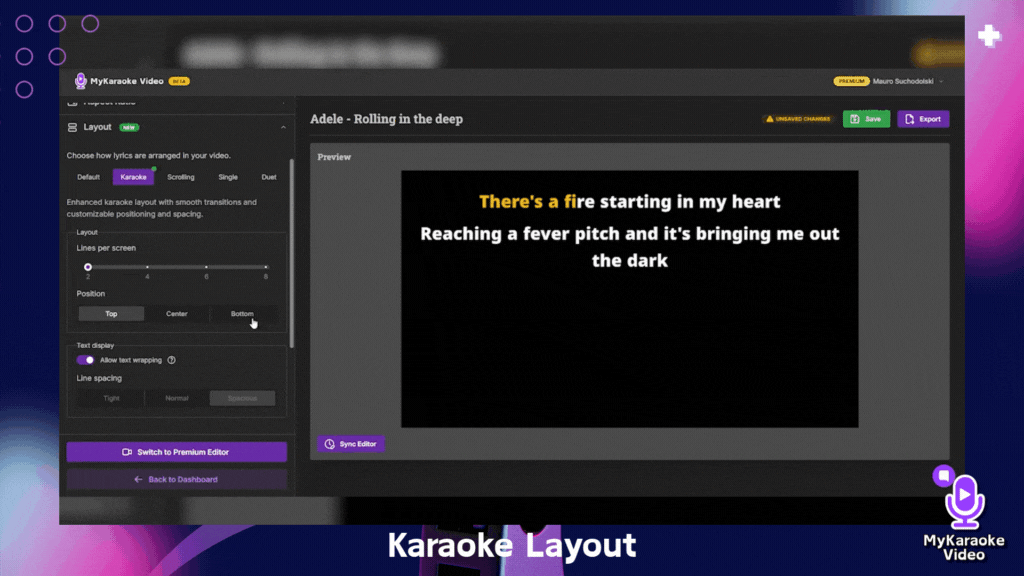Screen dimensions: 1024x576
Task: Switch to Premium Editor
Action: pyautogui.click(x=176, y=452)
